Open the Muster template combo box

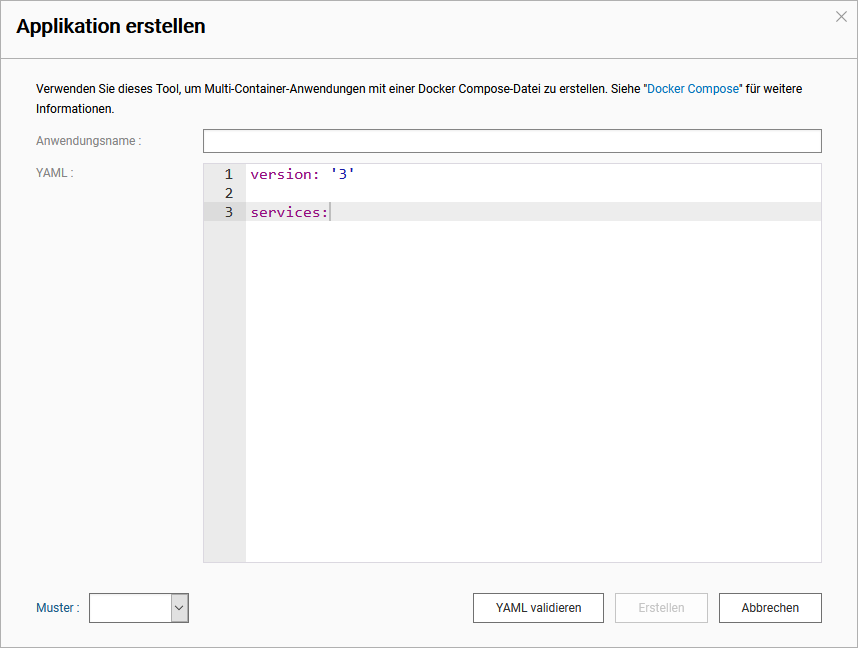[130, 608]
